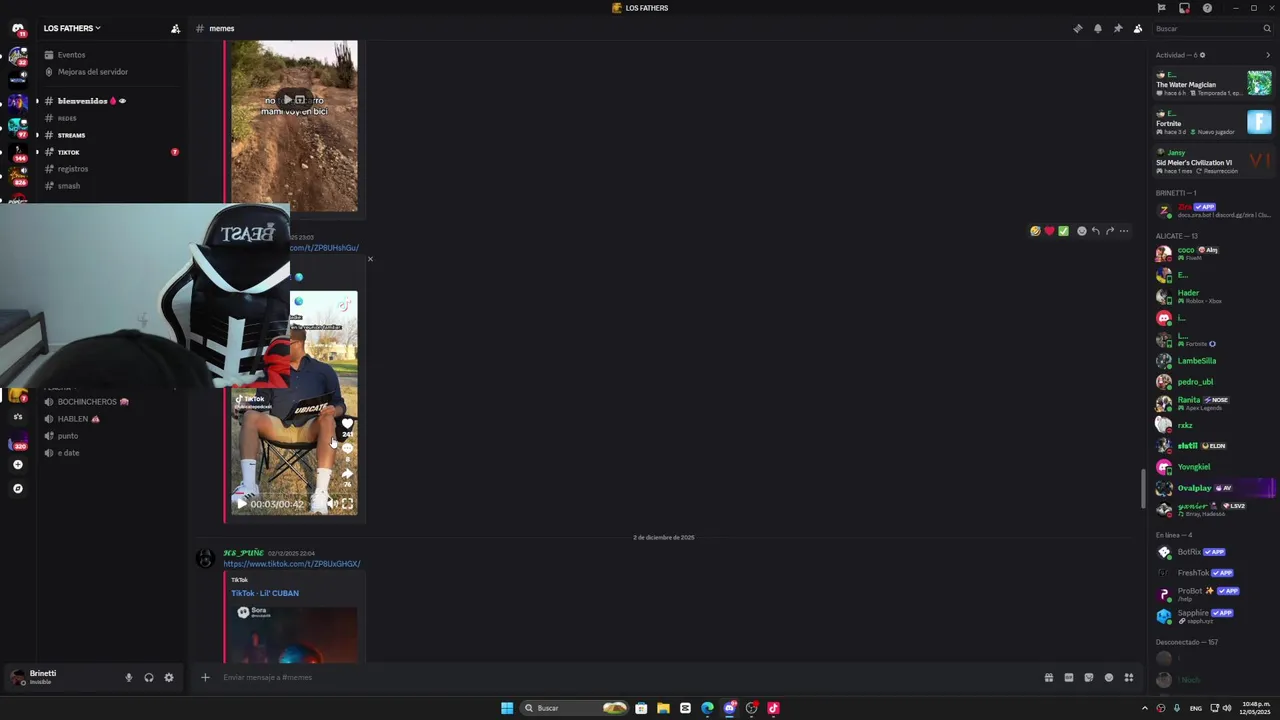Toggle TikTok video volume speaker

(x=331, y=504)
